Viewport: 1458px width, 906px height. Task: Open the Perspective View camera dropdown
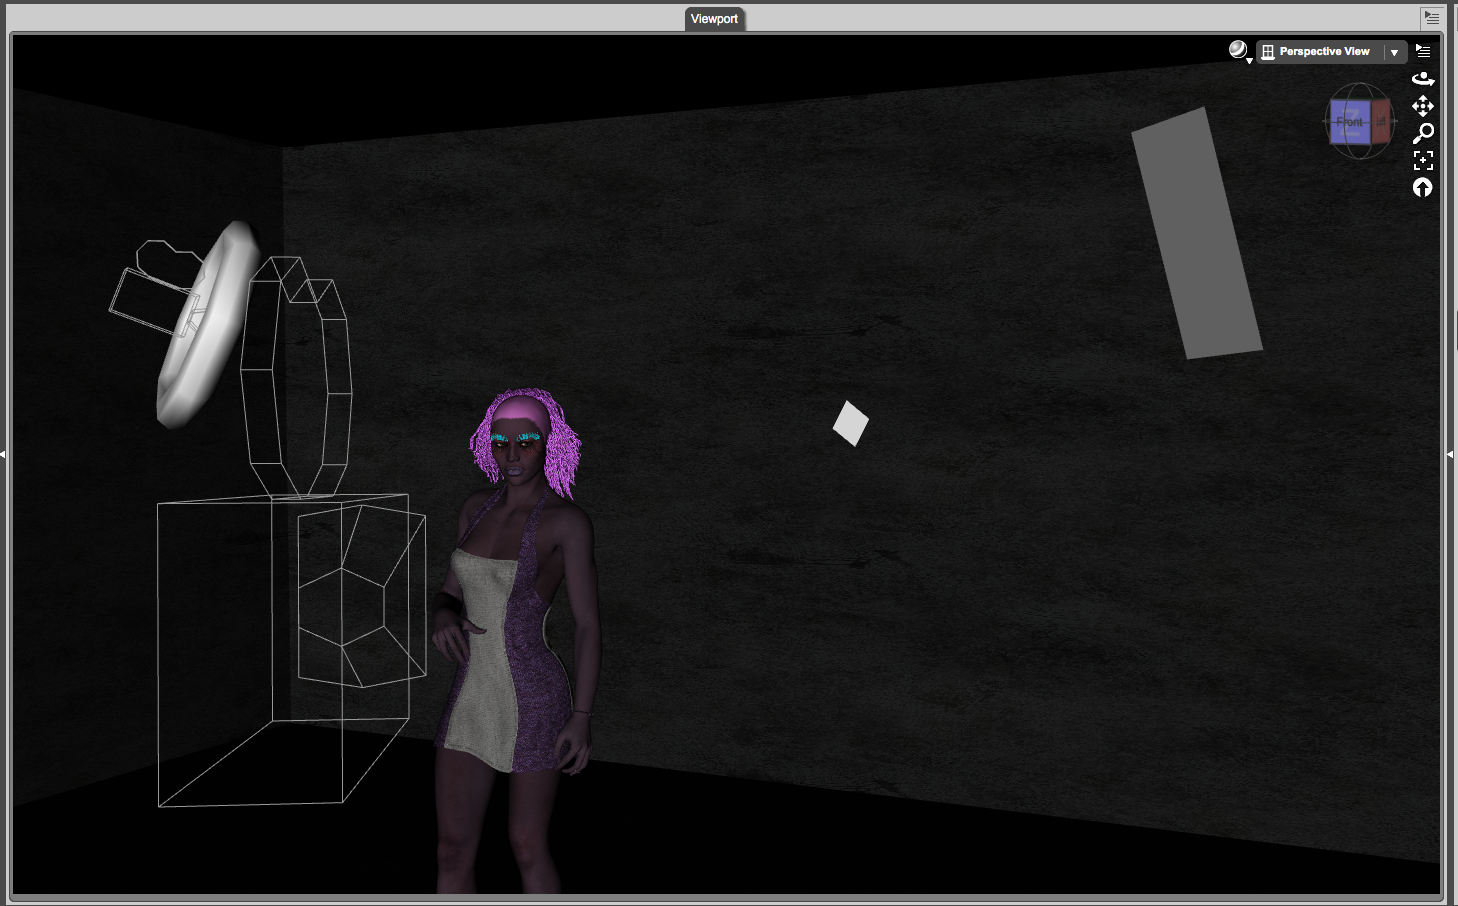point(1331,52)
